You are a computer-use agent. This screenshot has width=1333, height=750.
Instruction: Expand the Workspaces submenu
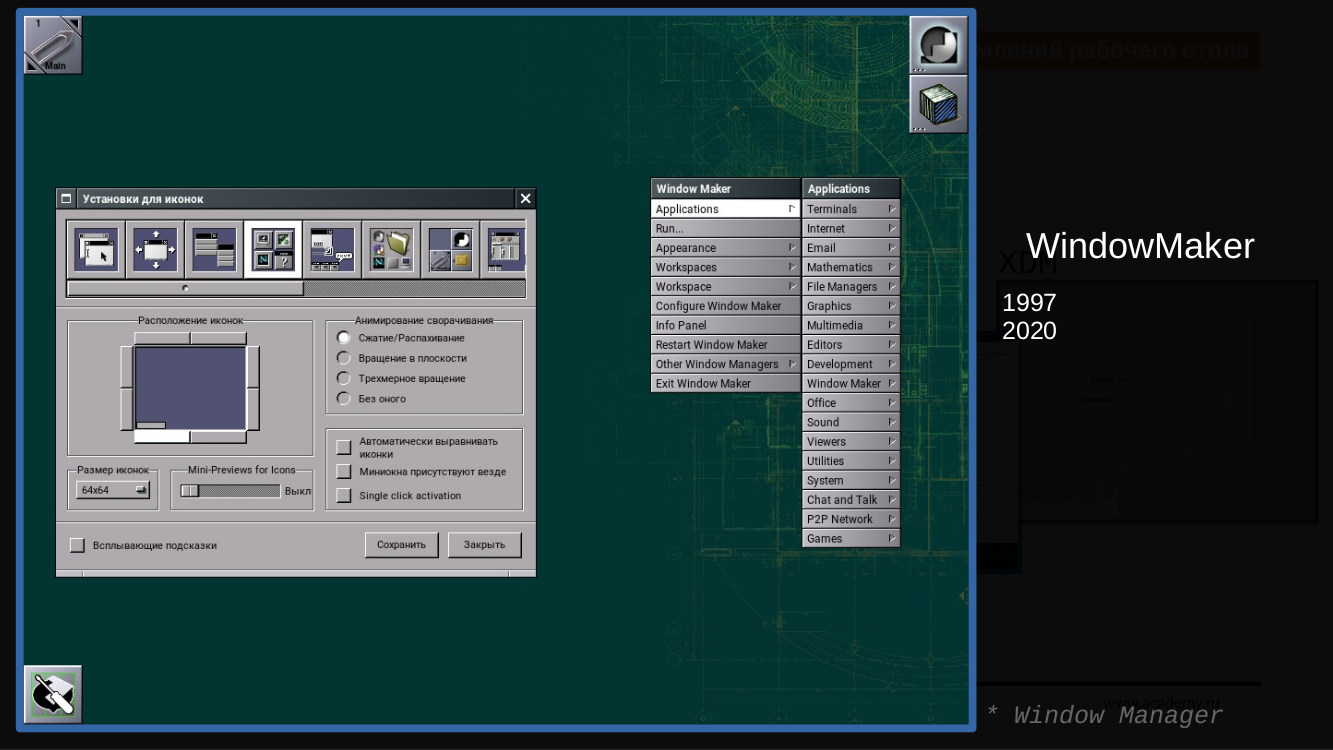pos(726,267)
